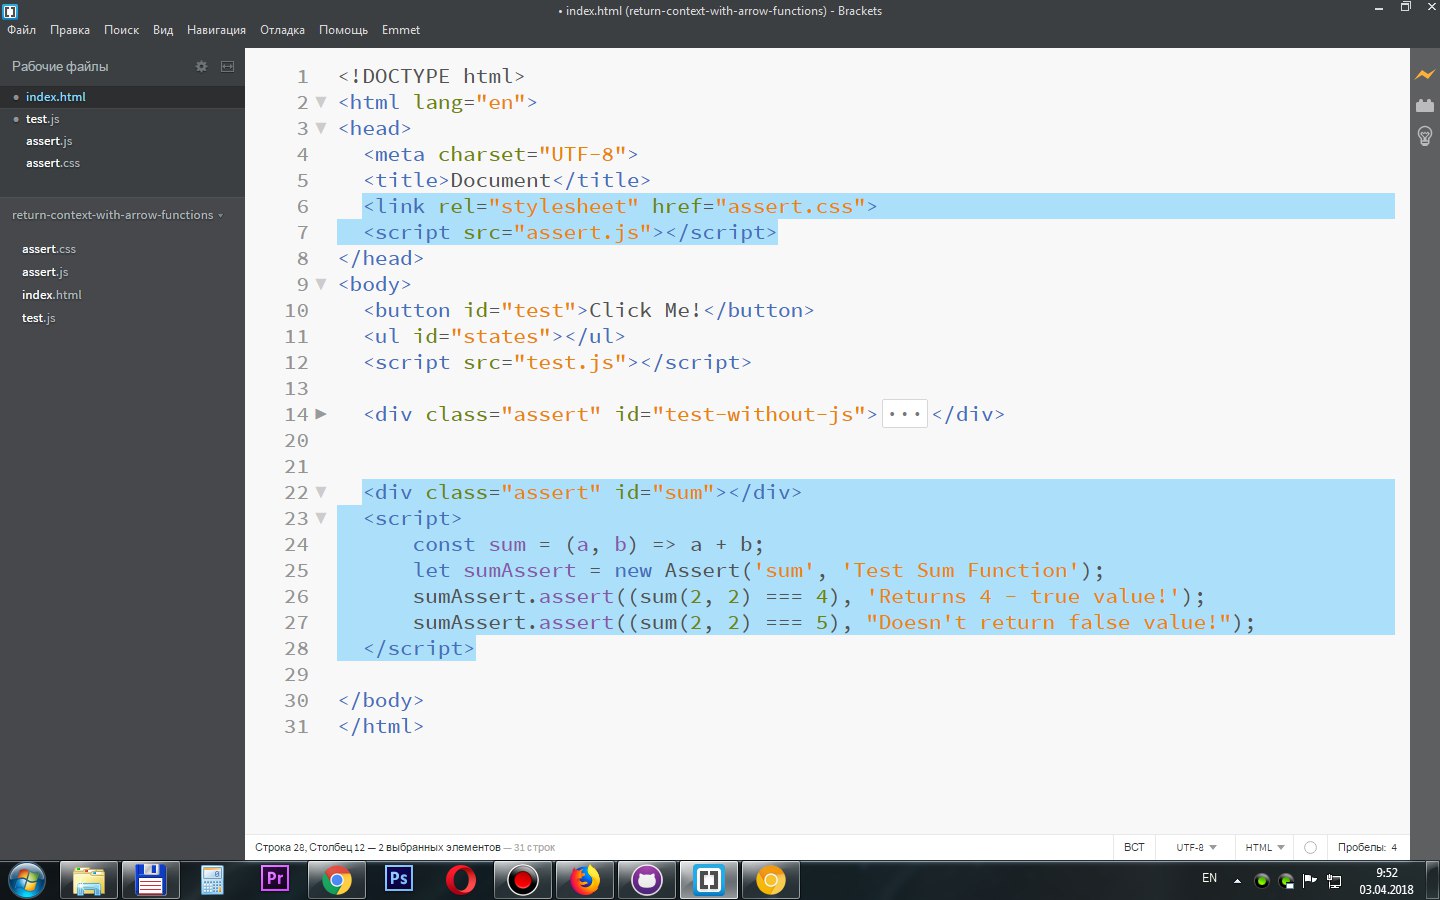Place cursor on </html> closing tag
This screenshot has height=900, width=1440.
(381, 726)
